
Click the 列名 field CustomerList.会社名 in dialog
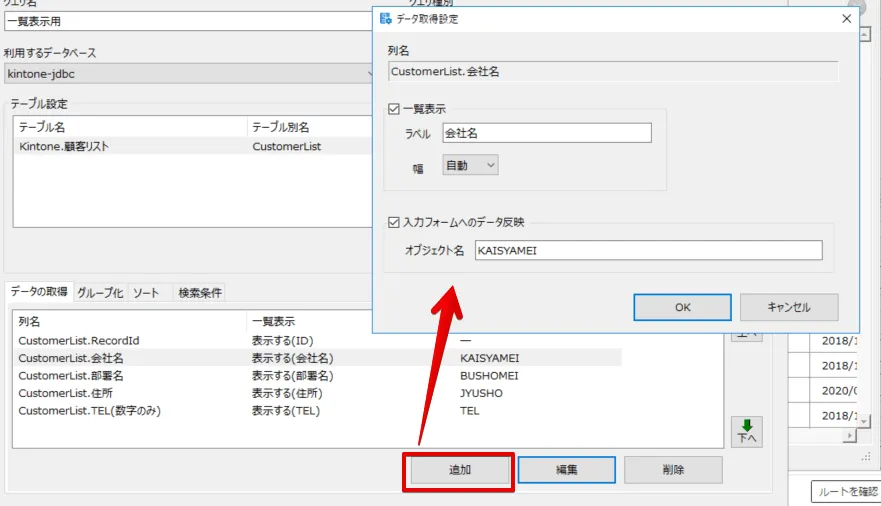(613, 72)
